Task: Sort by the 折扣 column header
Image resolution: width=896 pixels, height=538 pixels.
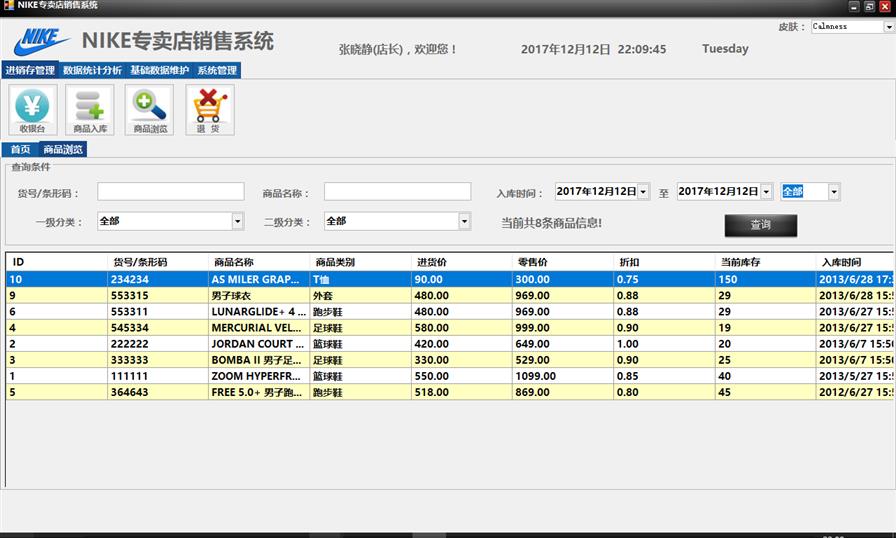Action: (x=664, y=262)
